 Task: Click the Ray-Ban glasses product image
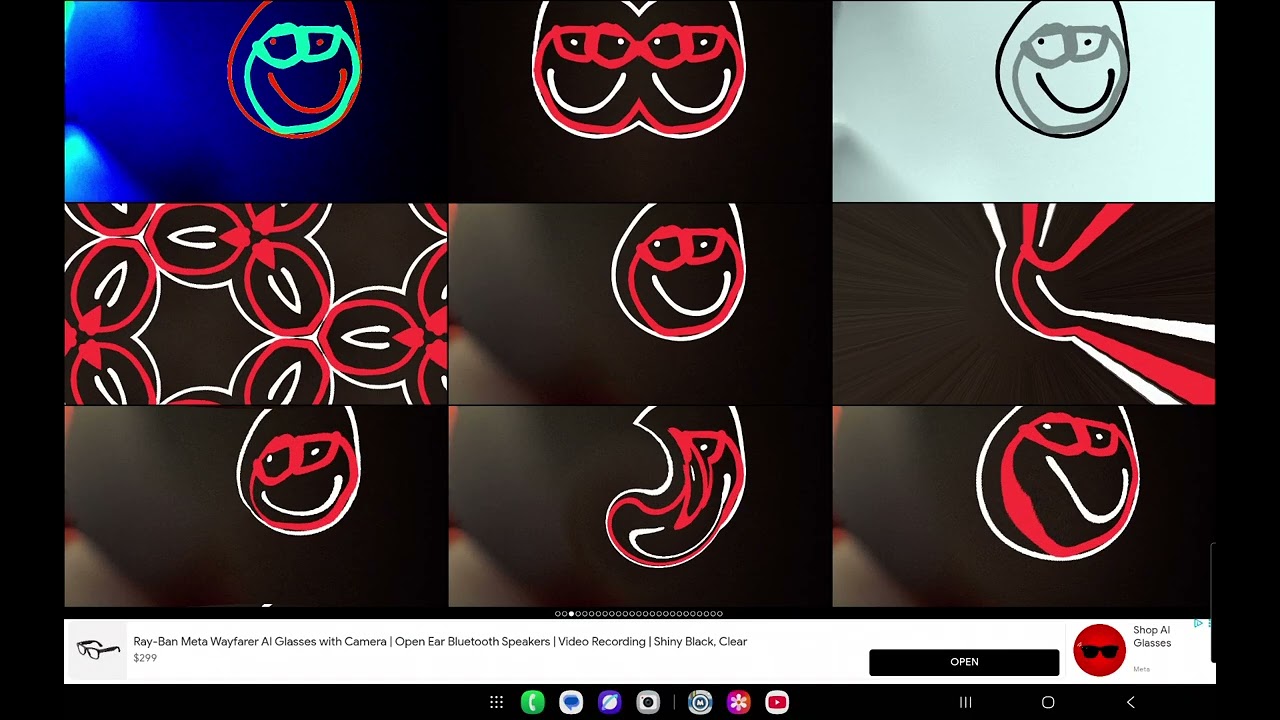click(x=98, y=650)
